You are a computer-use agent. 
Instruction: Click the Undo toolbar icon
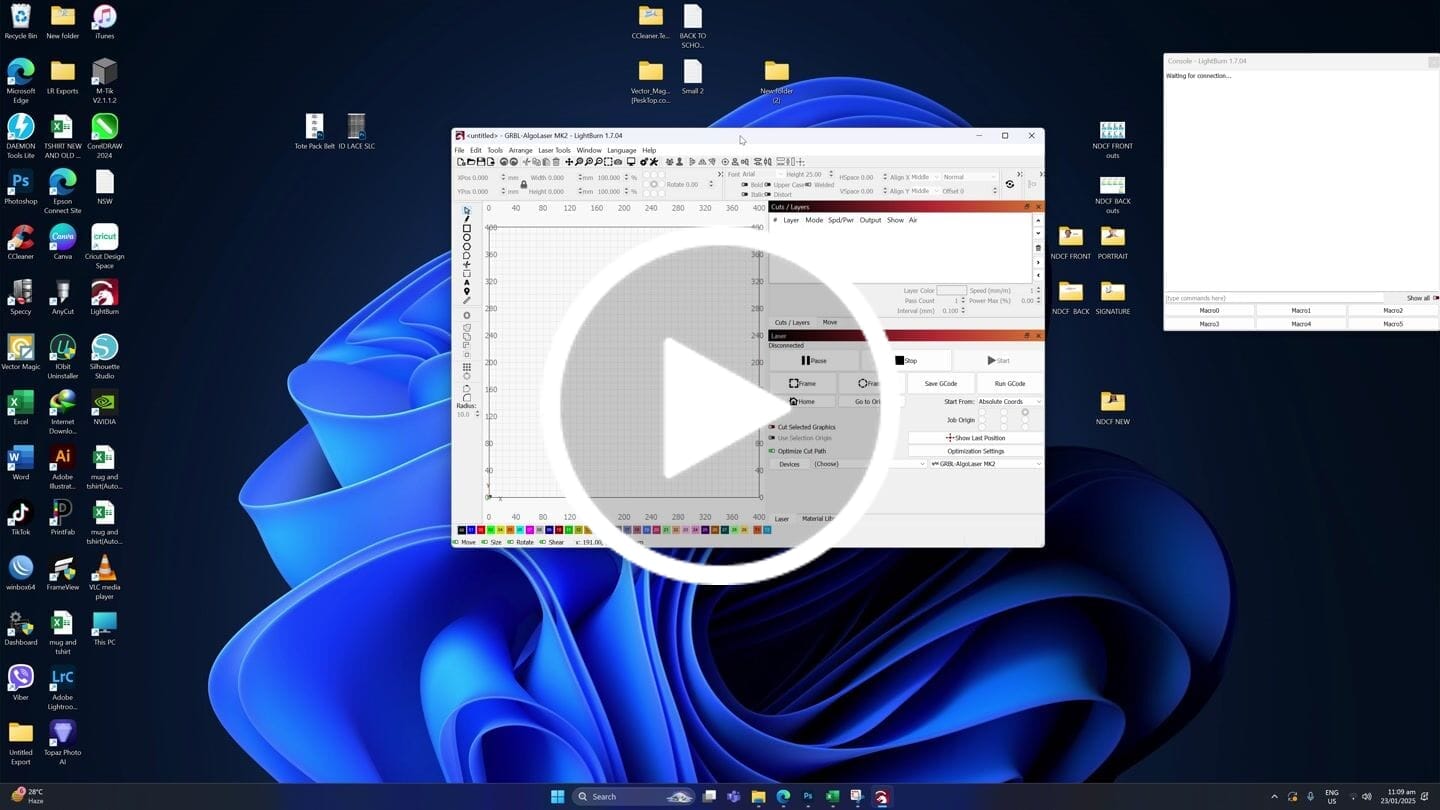[503, 162]
